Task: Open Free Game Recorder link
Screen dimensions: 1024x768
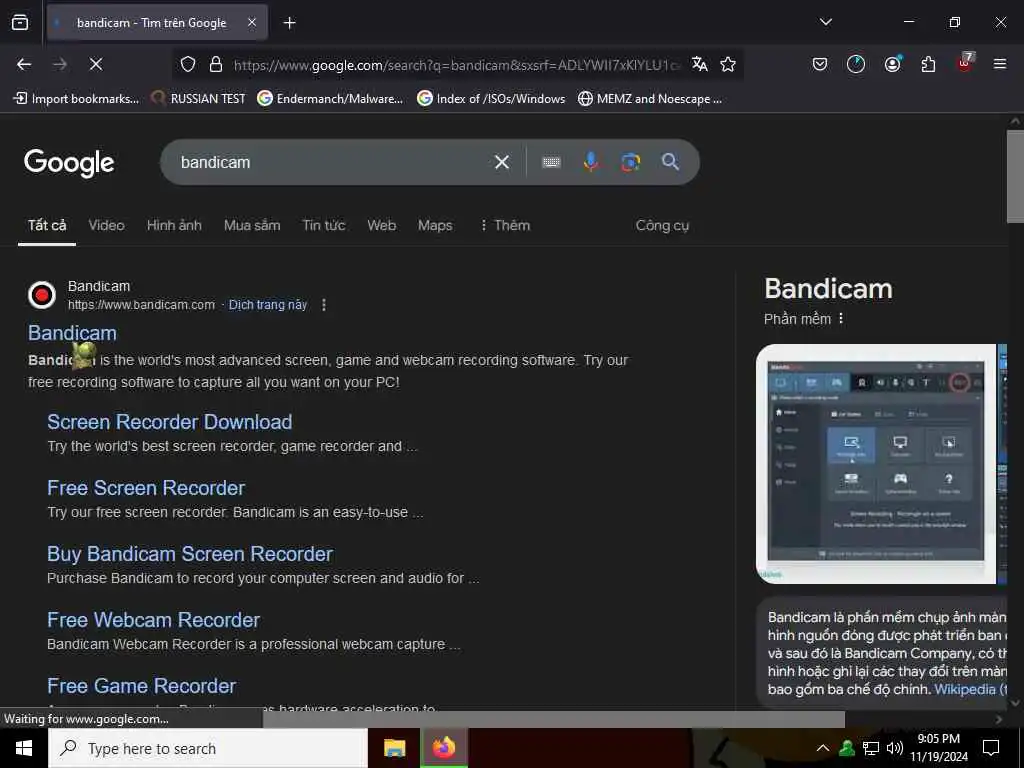Action: tap(142, 686)
